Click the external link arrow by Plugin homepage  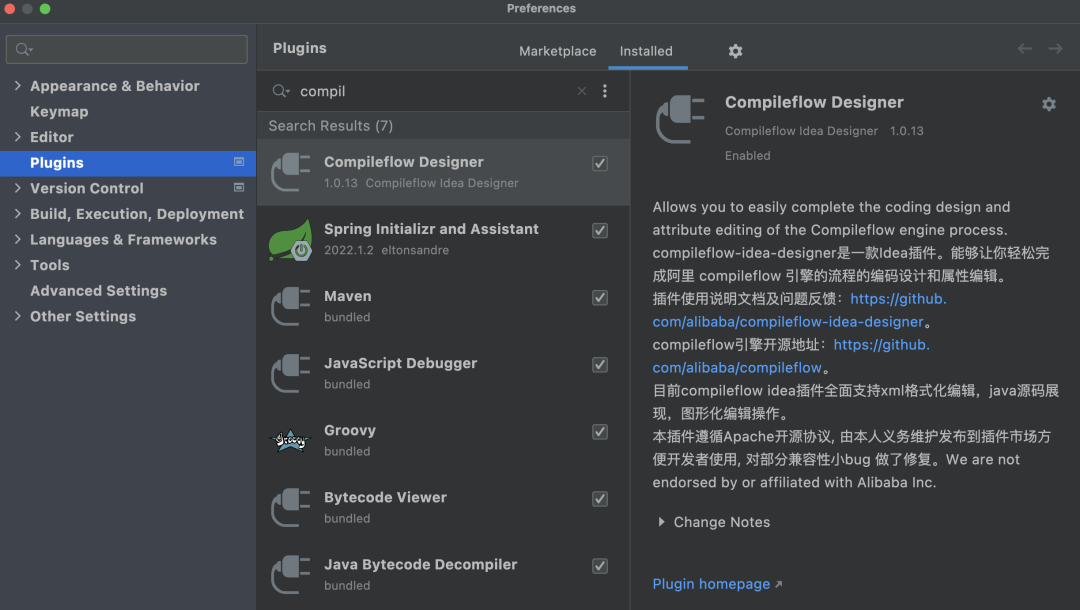coord(778,585)
